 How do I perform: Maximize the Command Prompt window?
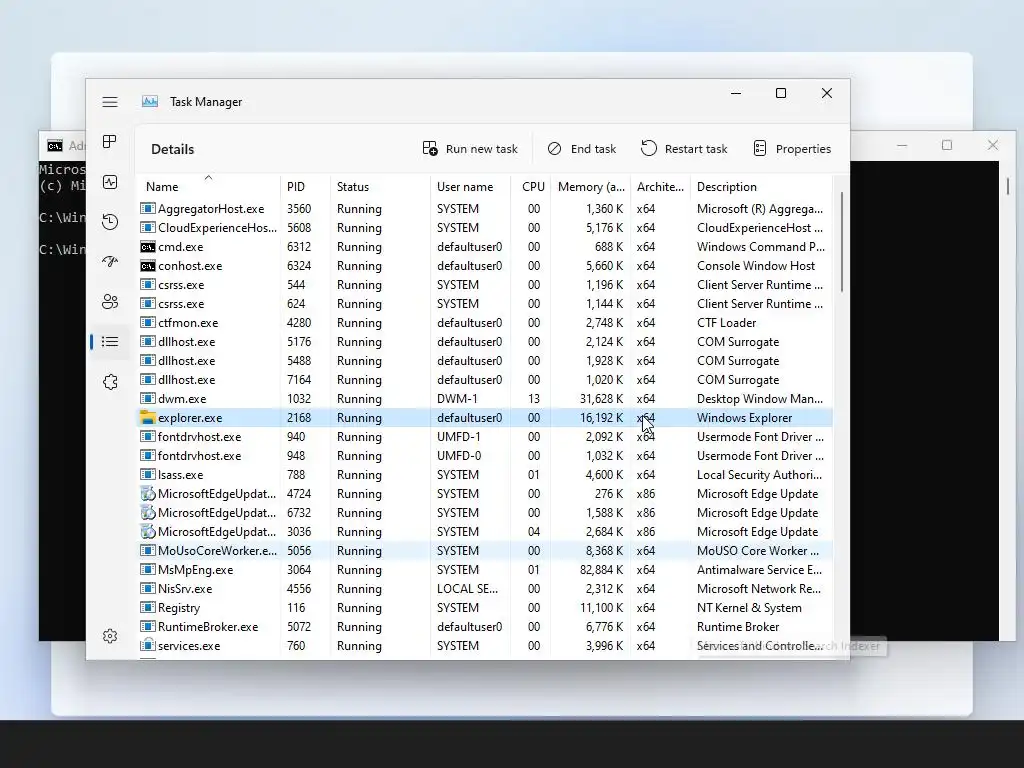947,145
